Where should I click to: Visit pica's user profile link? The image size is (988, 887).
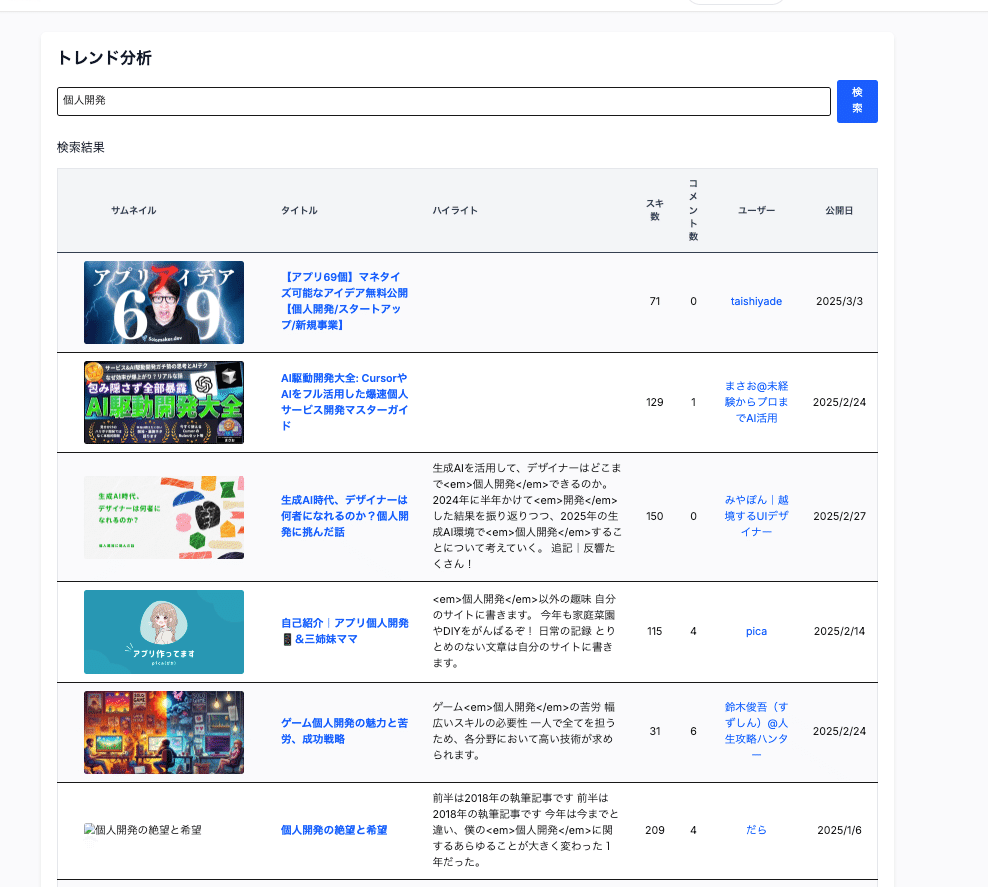(756, 631)
